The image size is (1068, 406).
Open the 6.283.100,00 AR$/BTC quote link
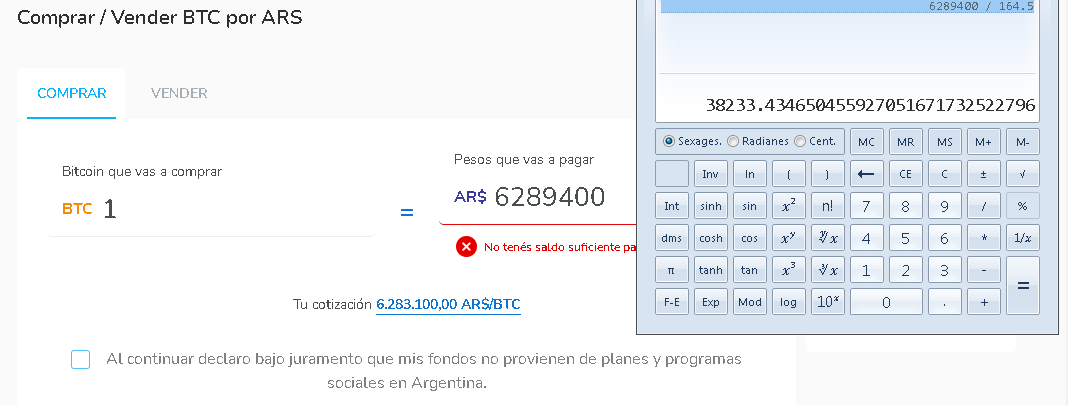pyautogui.click(x=448, y=304)
